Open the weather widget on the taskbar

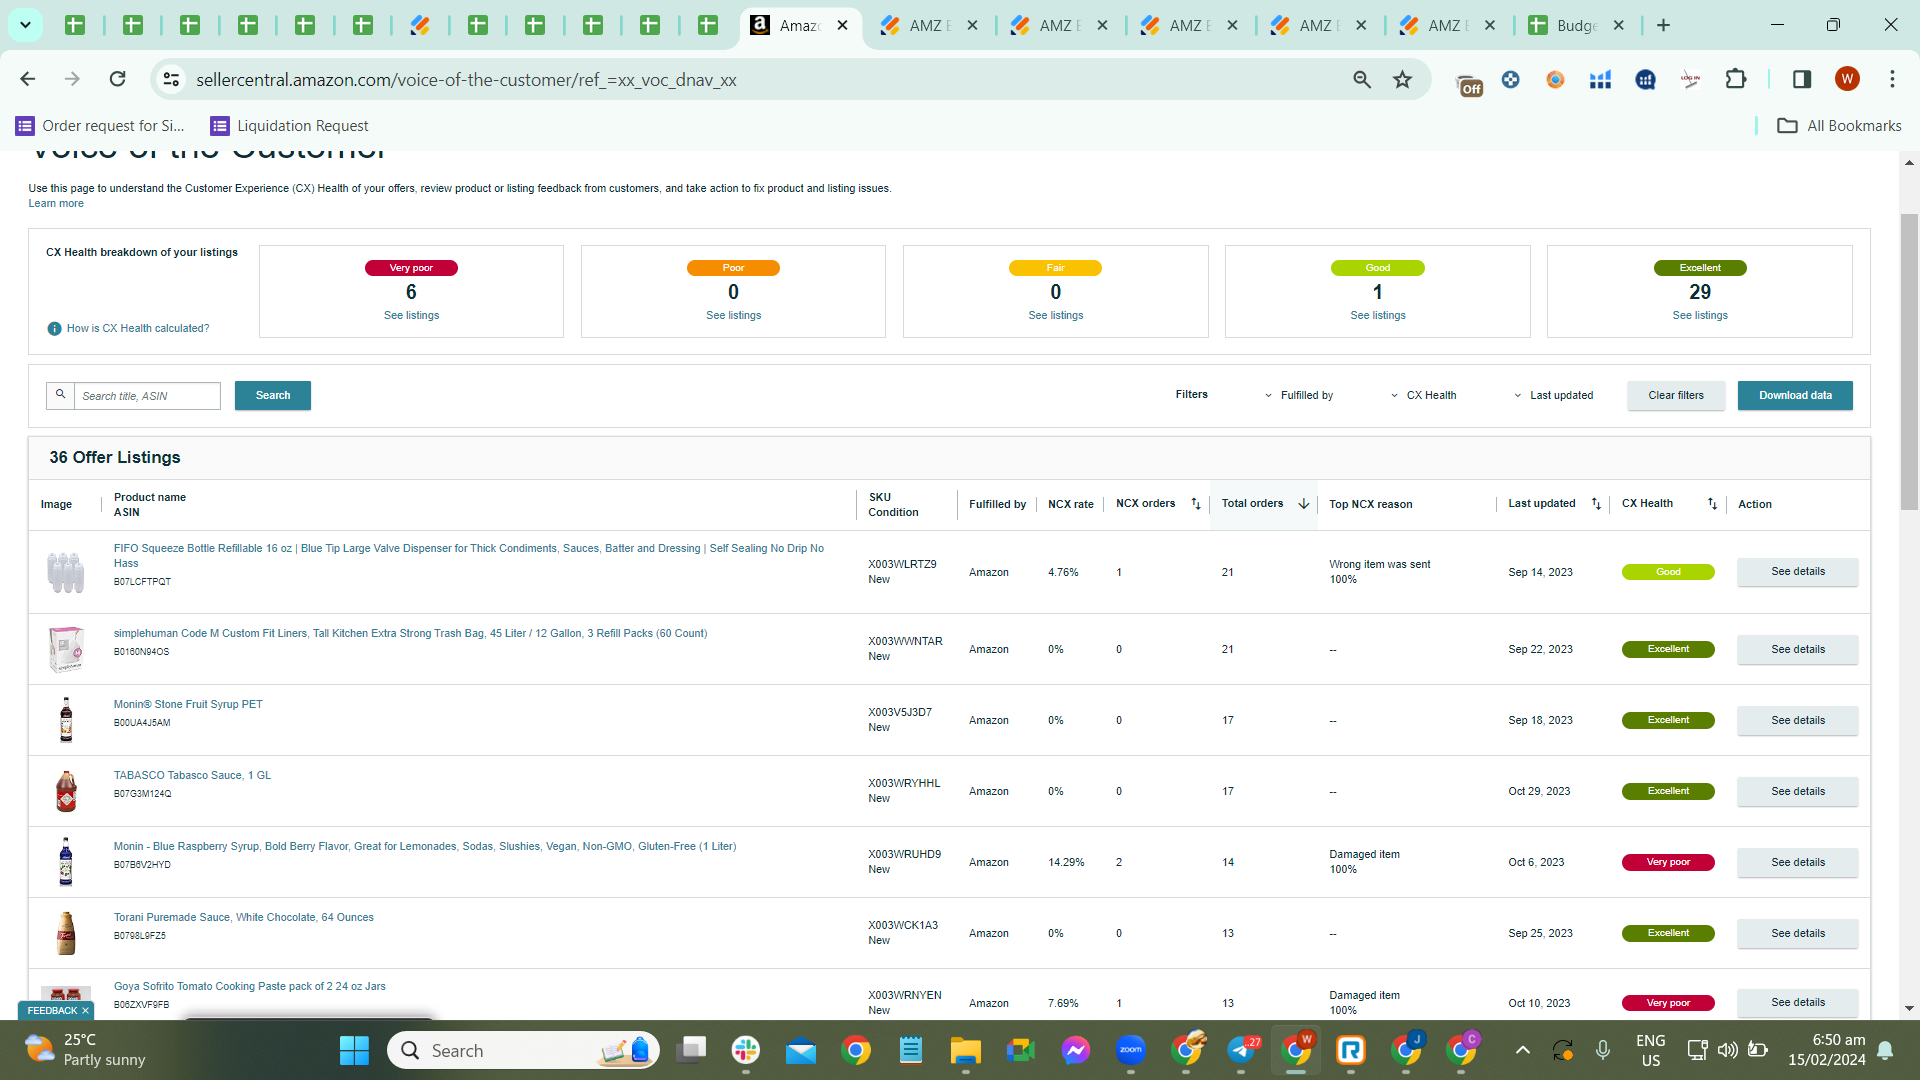(x=86, y=1050)
